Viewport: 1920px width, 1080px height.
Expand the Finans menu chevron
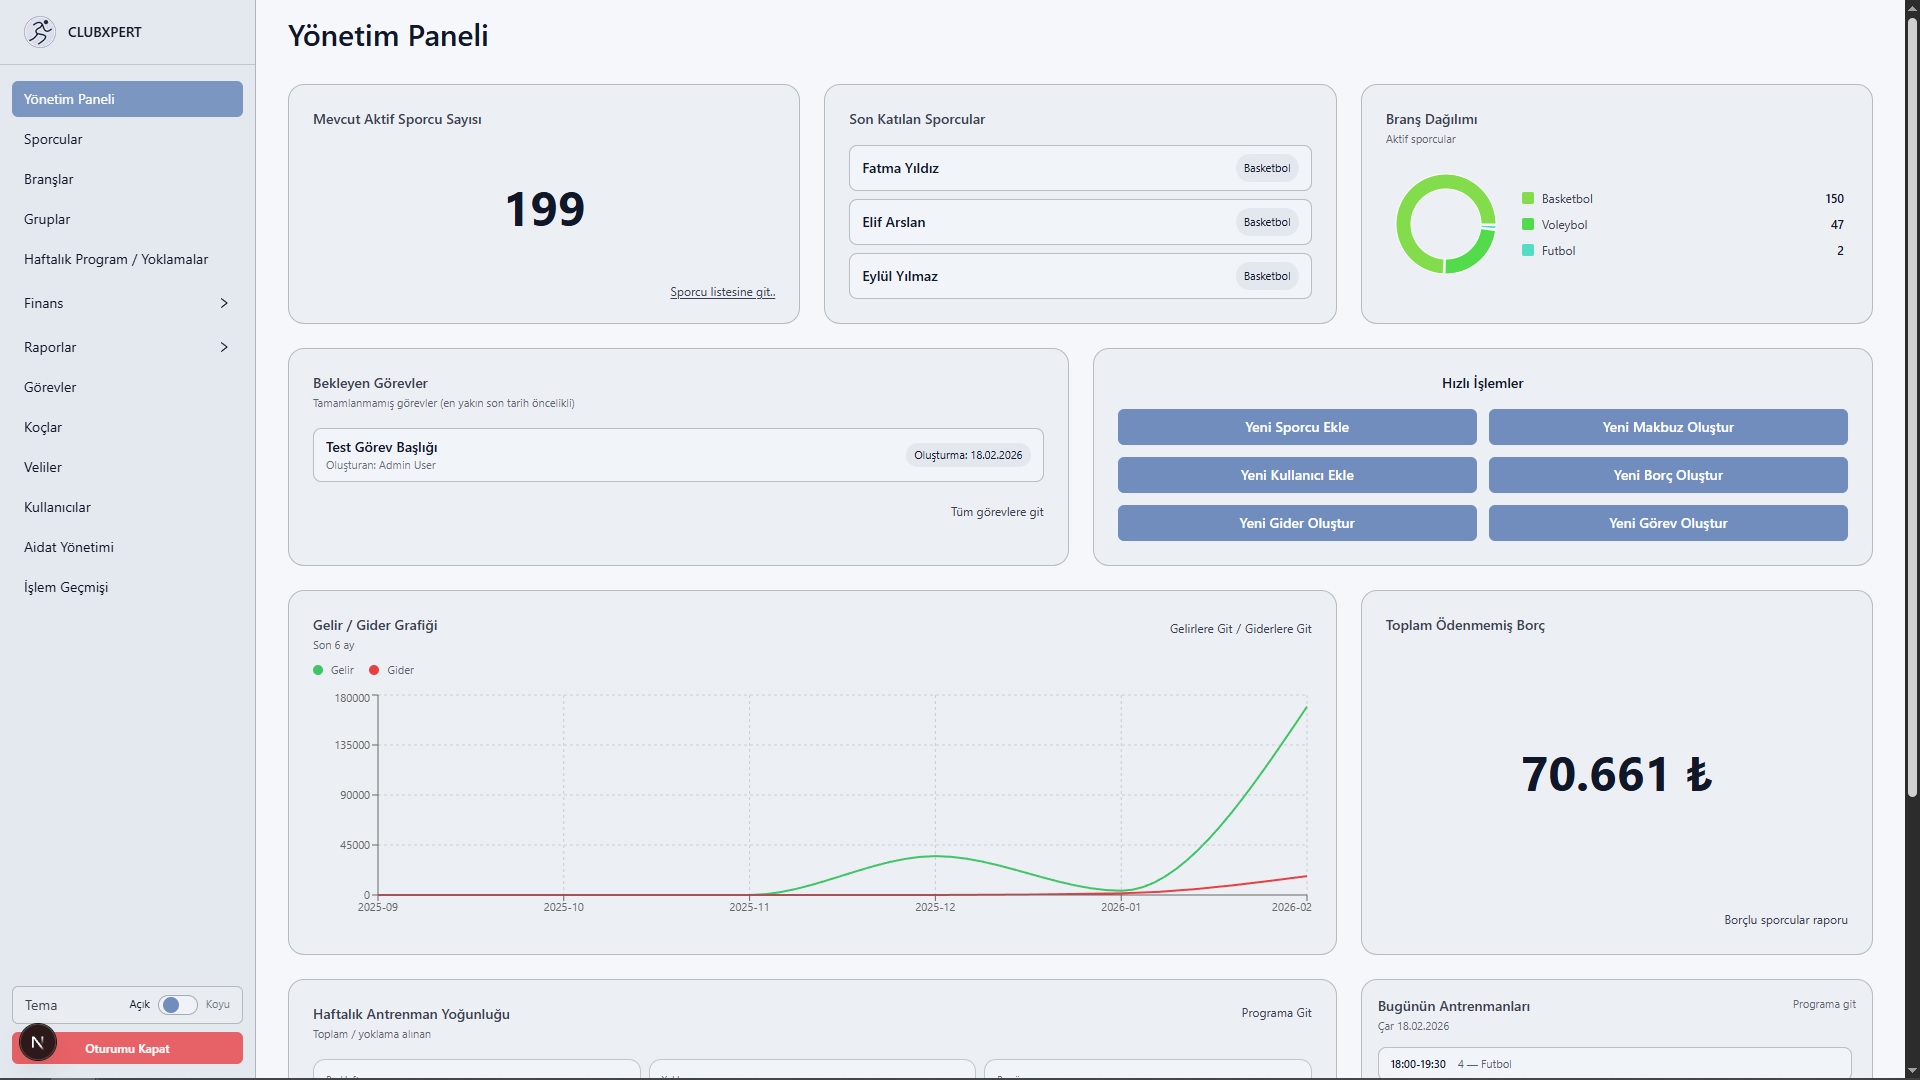tap(224, 303)
